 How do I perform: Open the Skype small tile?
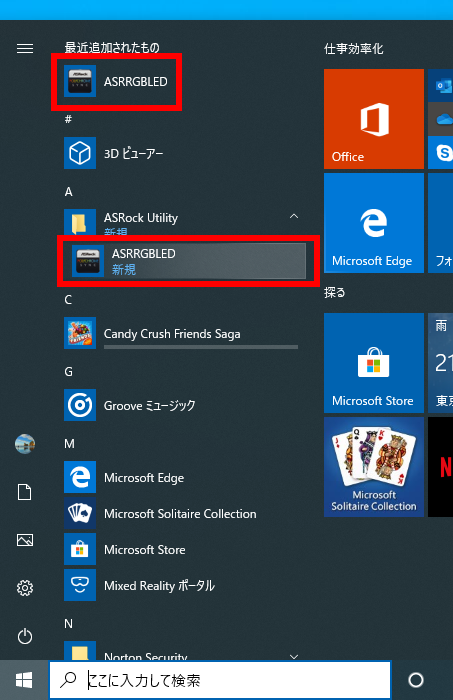click(441, 153)
